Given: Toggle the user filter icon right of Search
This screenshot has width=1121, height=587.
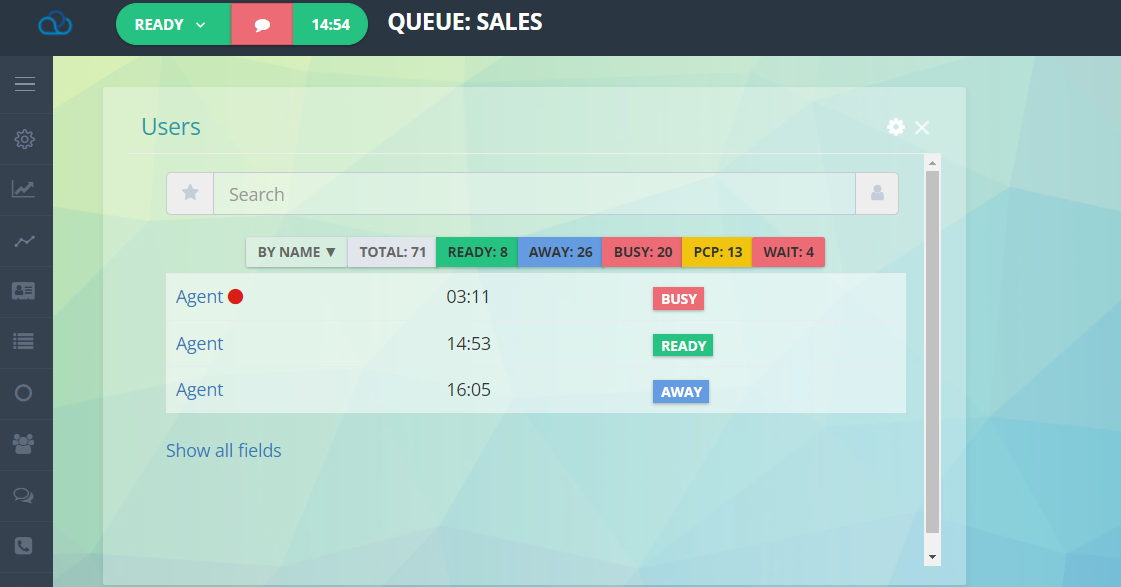Looking at the screenshot, I should [877, 194].
